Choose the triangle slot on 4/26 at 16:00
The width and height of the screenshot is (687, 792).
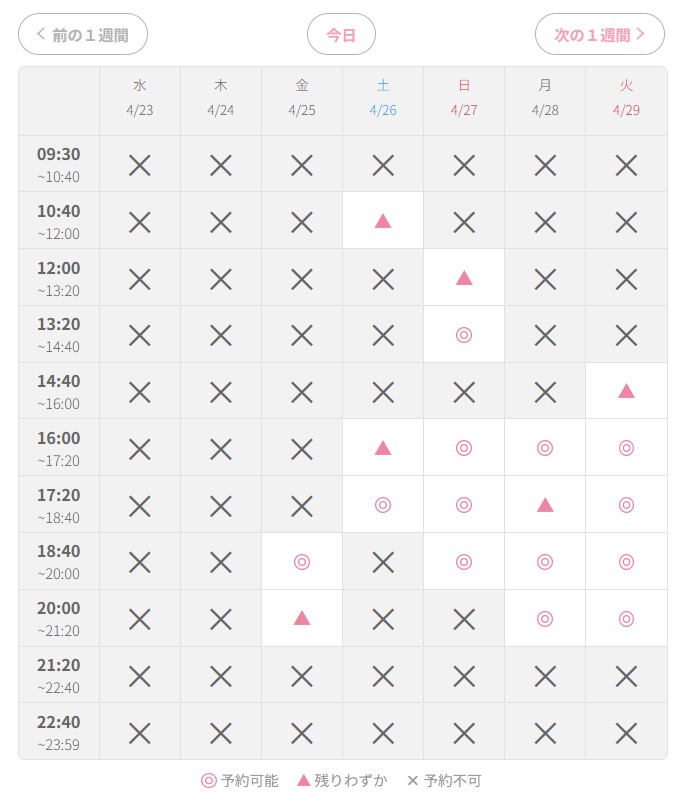(383, 448)
